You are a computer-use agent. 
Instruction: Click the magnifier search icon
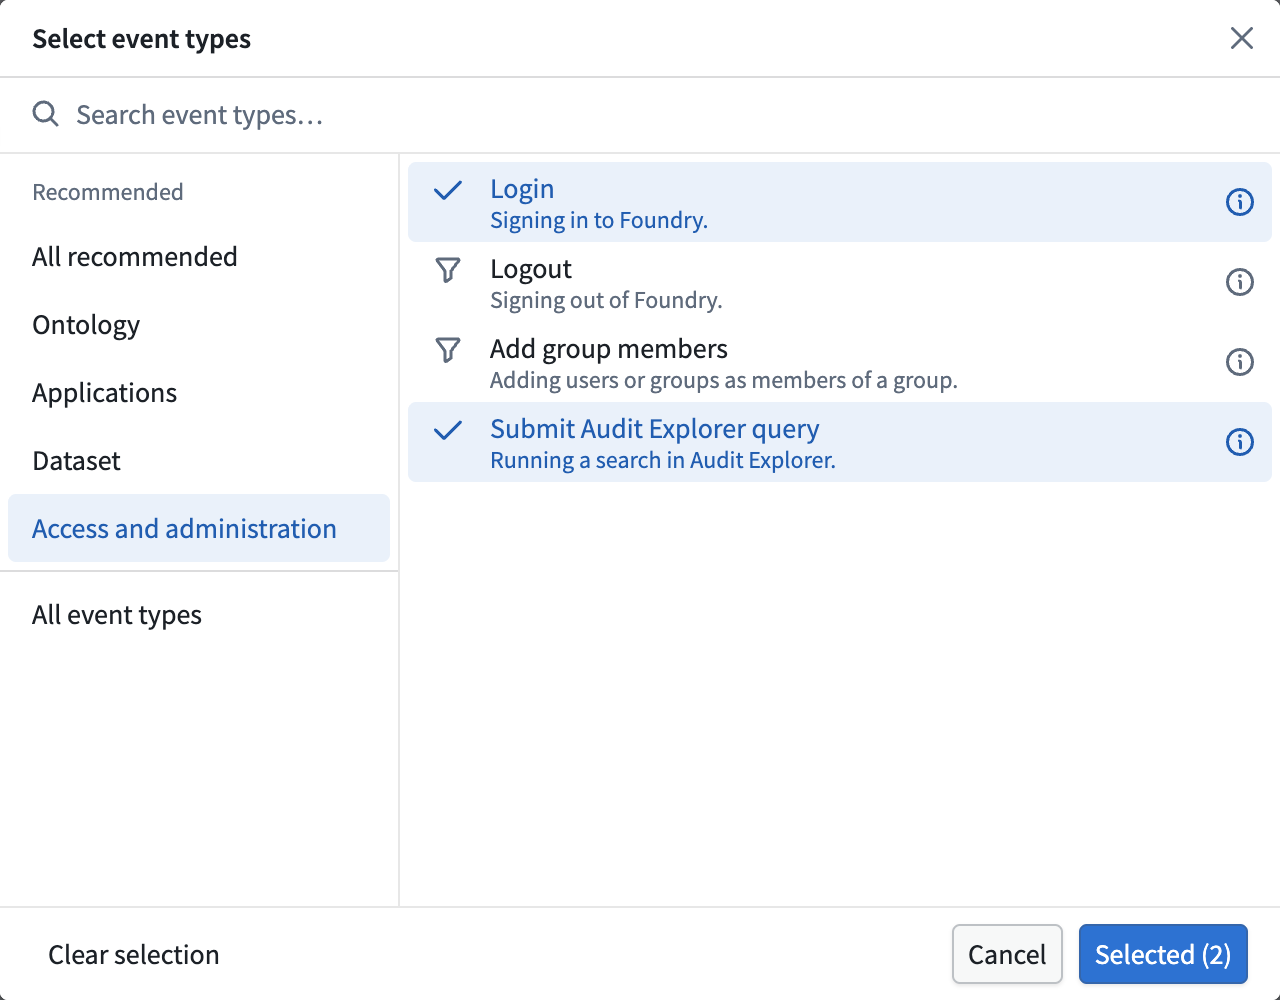45,114
